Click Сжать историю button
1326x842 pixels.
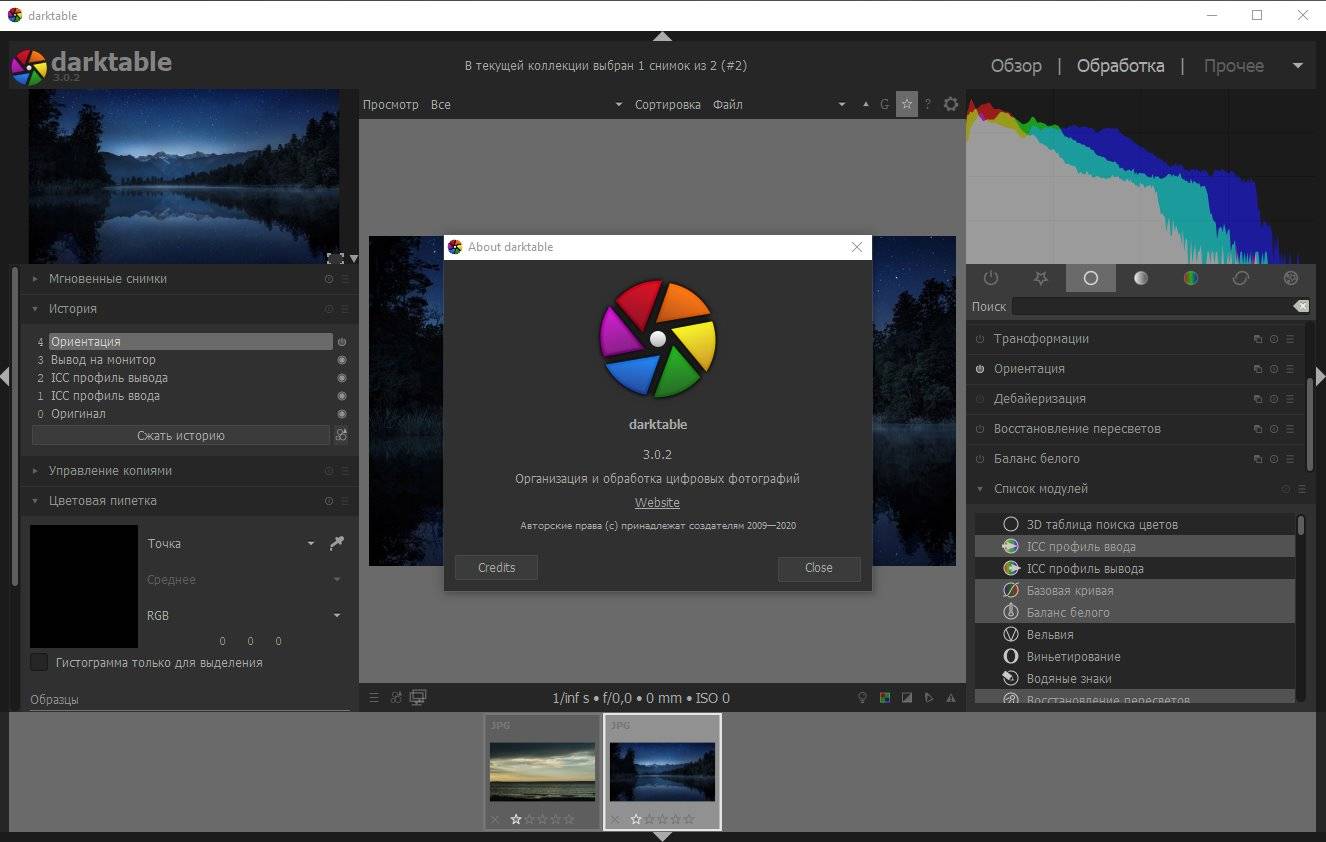(x=181, y=435)
